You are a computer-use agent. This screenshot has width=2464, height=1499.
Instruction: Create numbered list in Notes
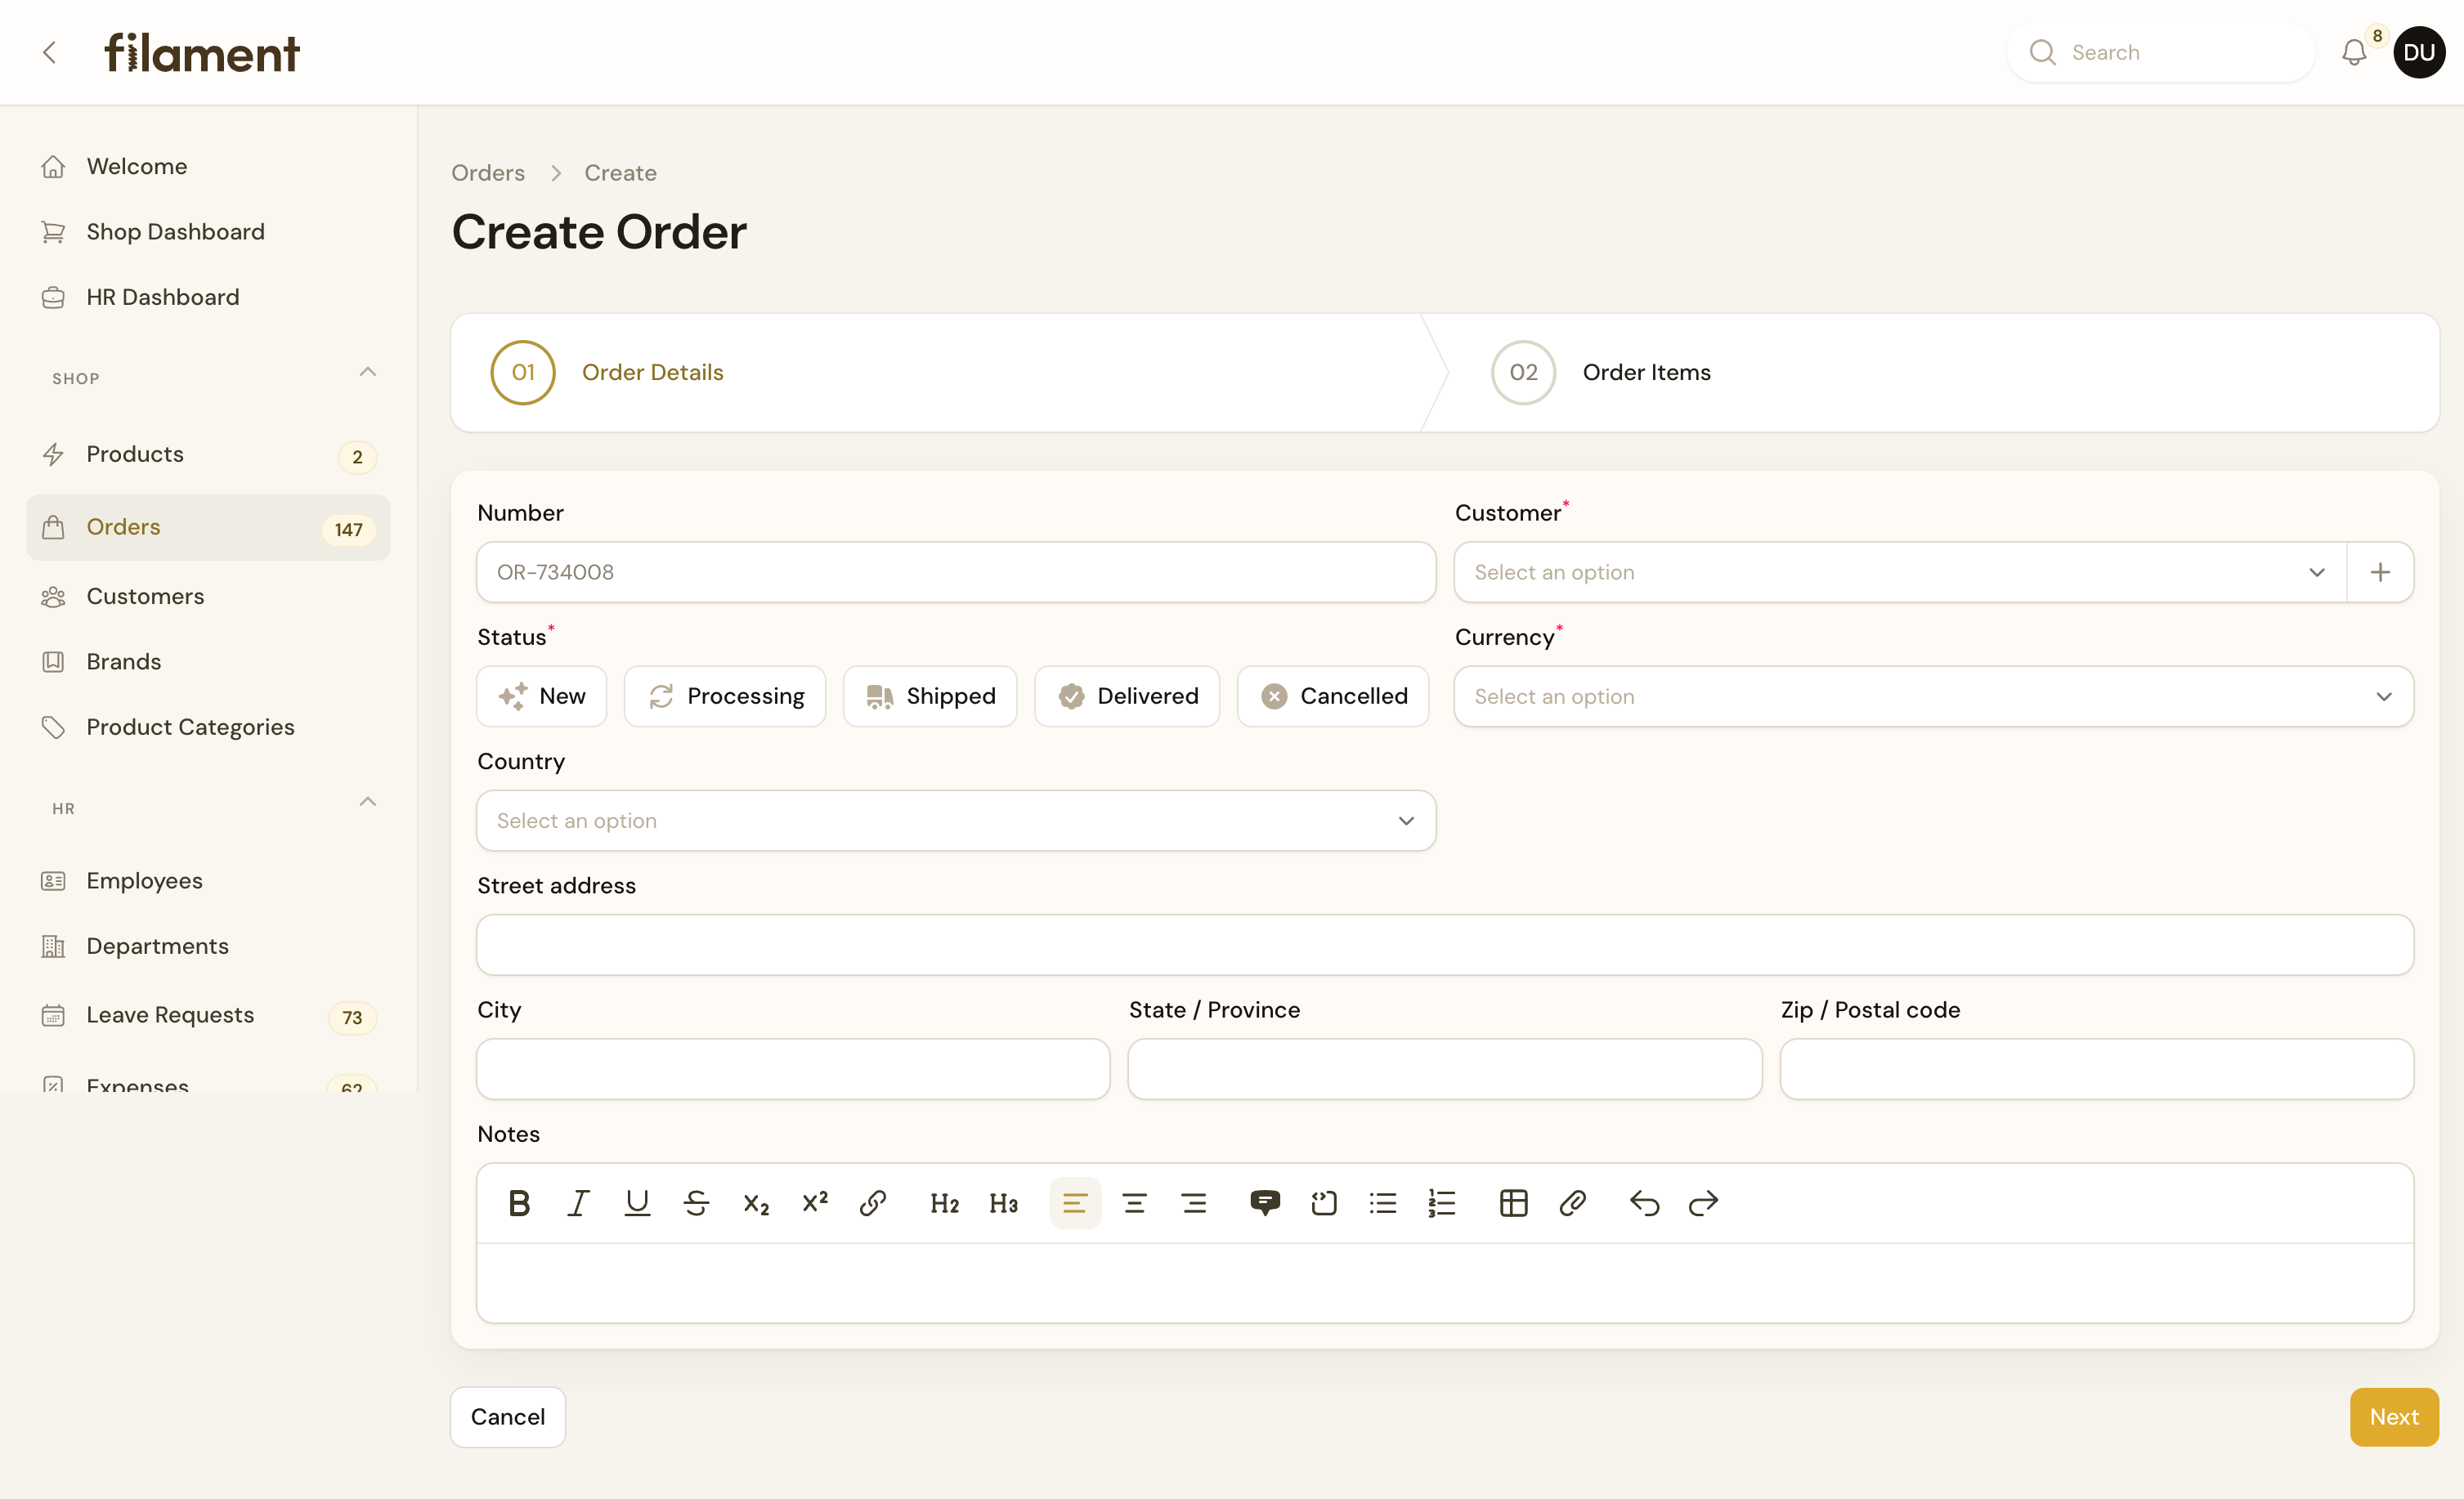1442,1203
